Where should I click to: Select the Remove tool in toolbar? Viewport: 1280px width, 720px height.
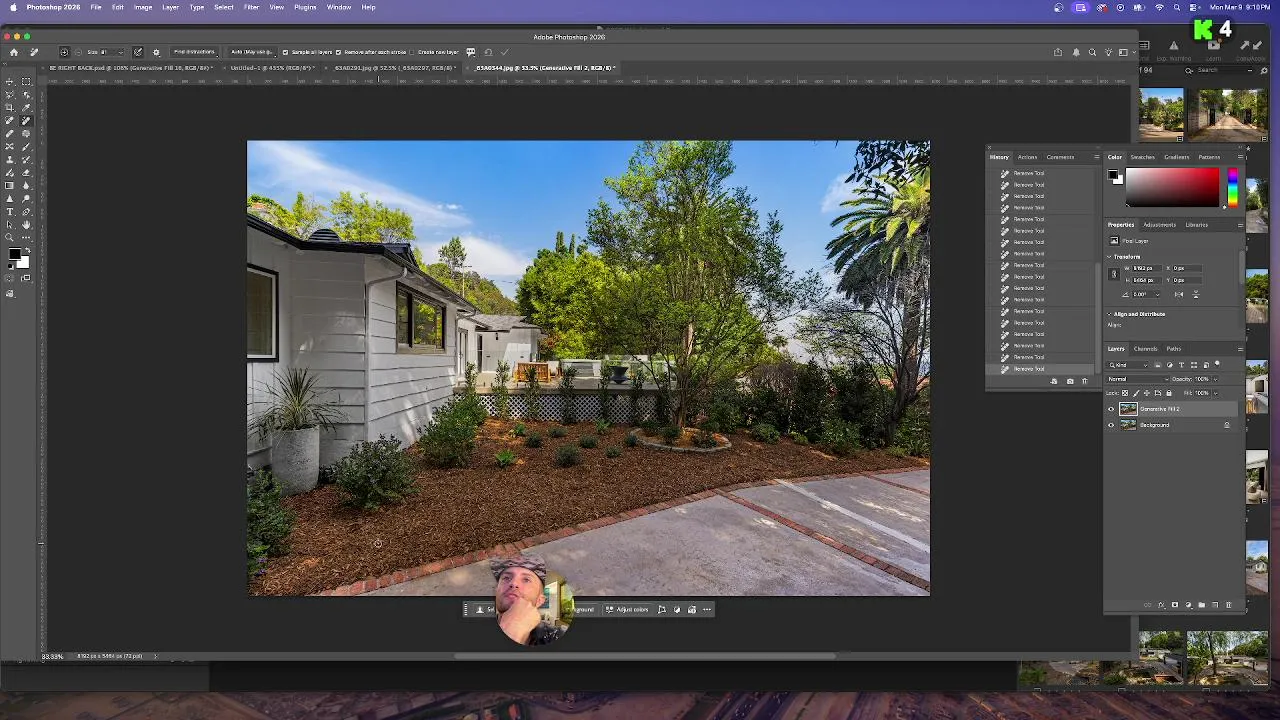26,120
